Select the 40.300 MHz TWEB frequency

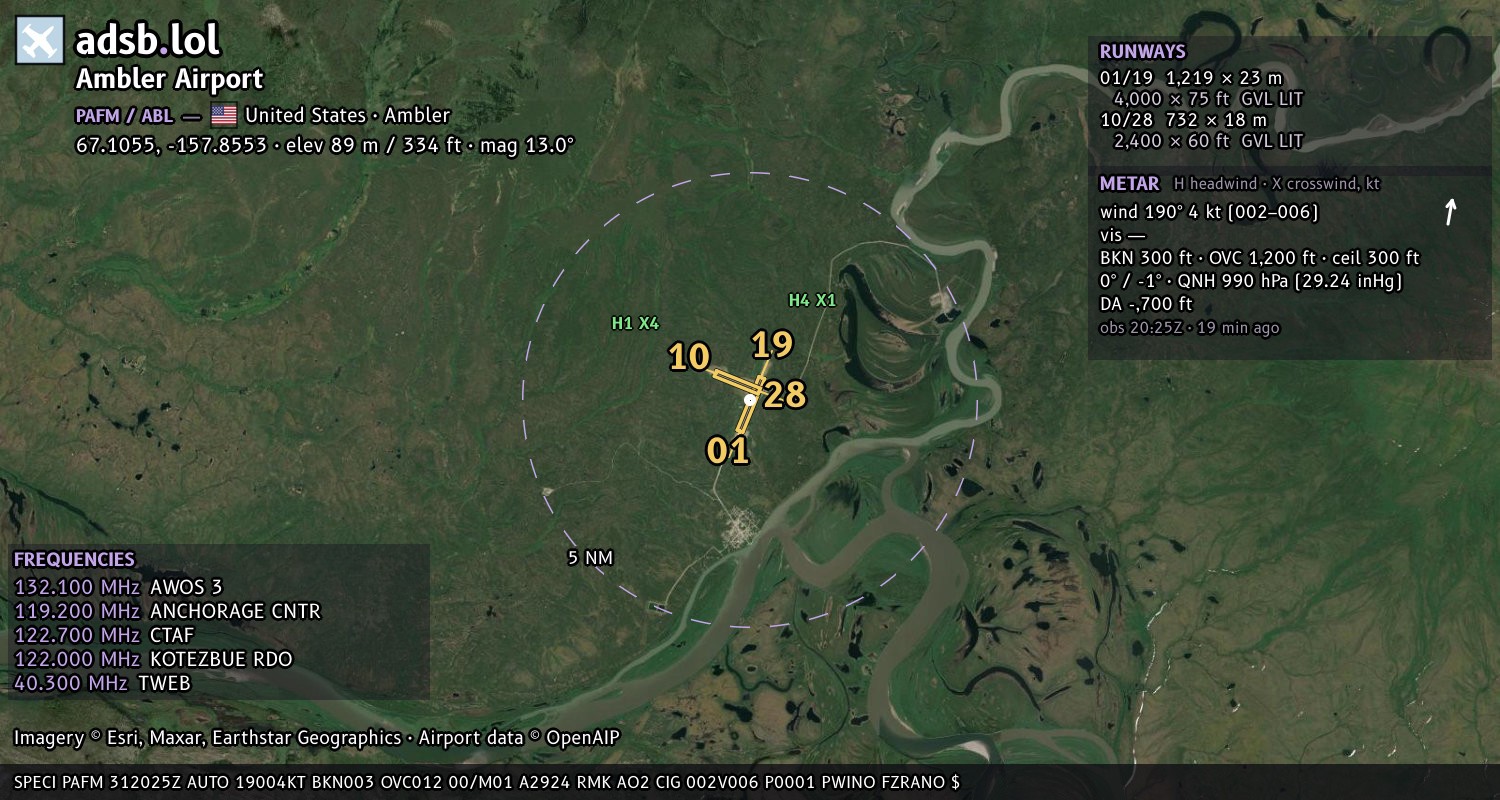coord(102,683)
